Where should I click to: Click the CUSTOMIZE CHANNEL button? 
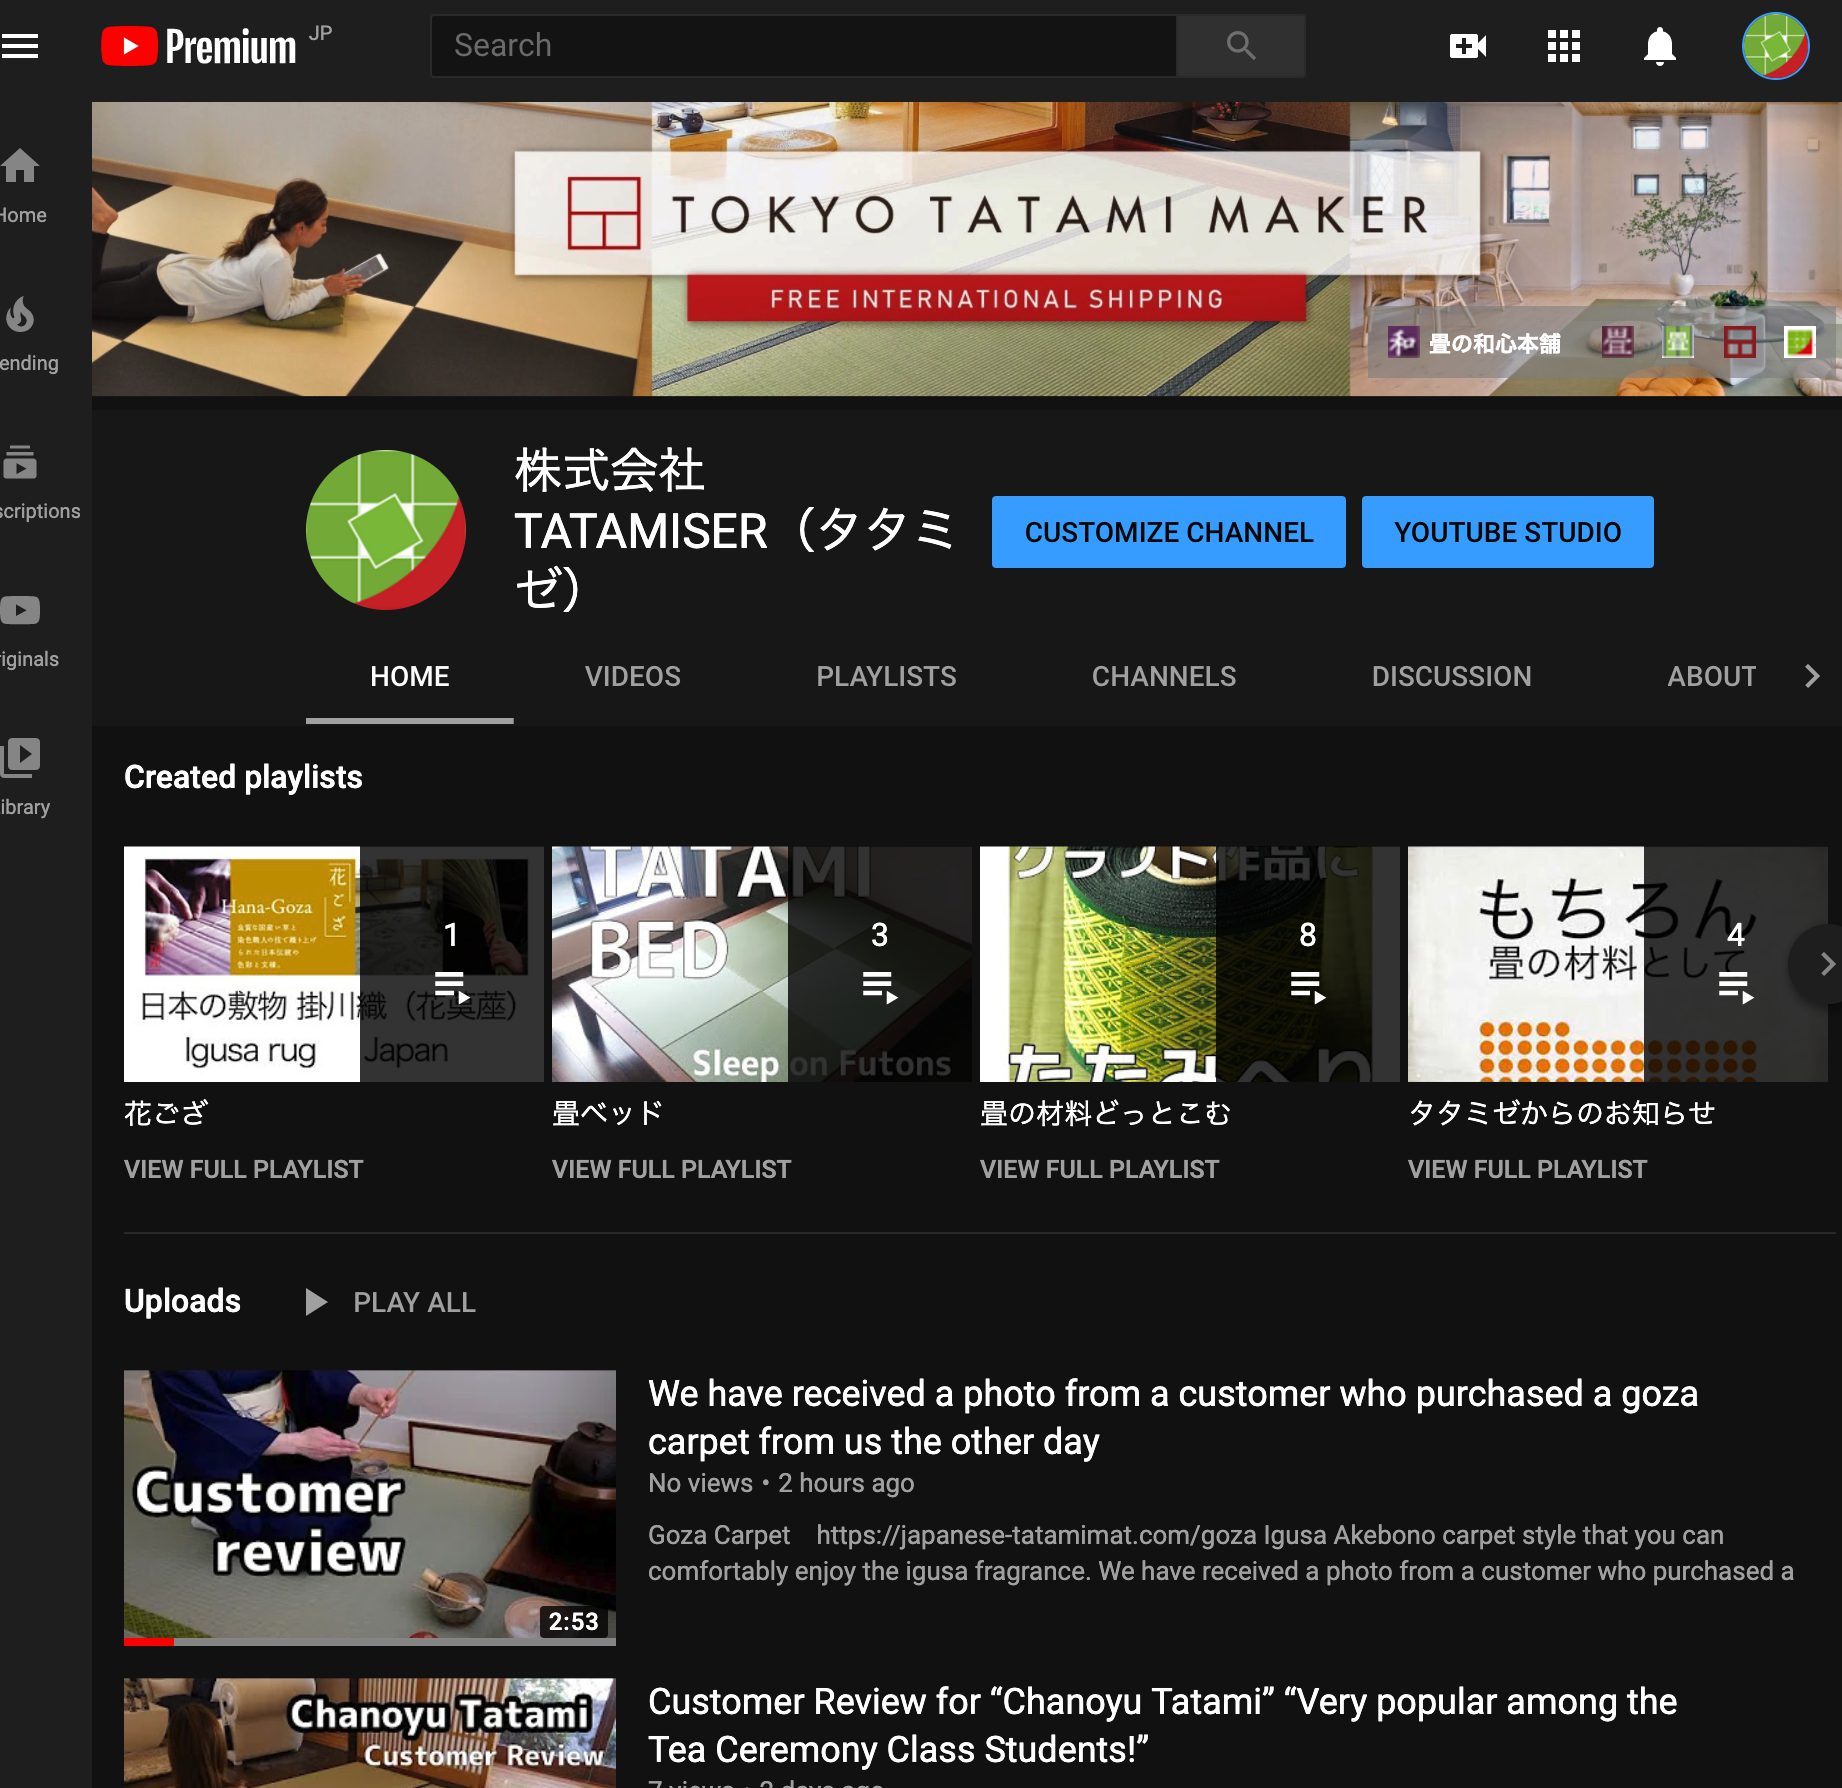[x=1169, y=532]
